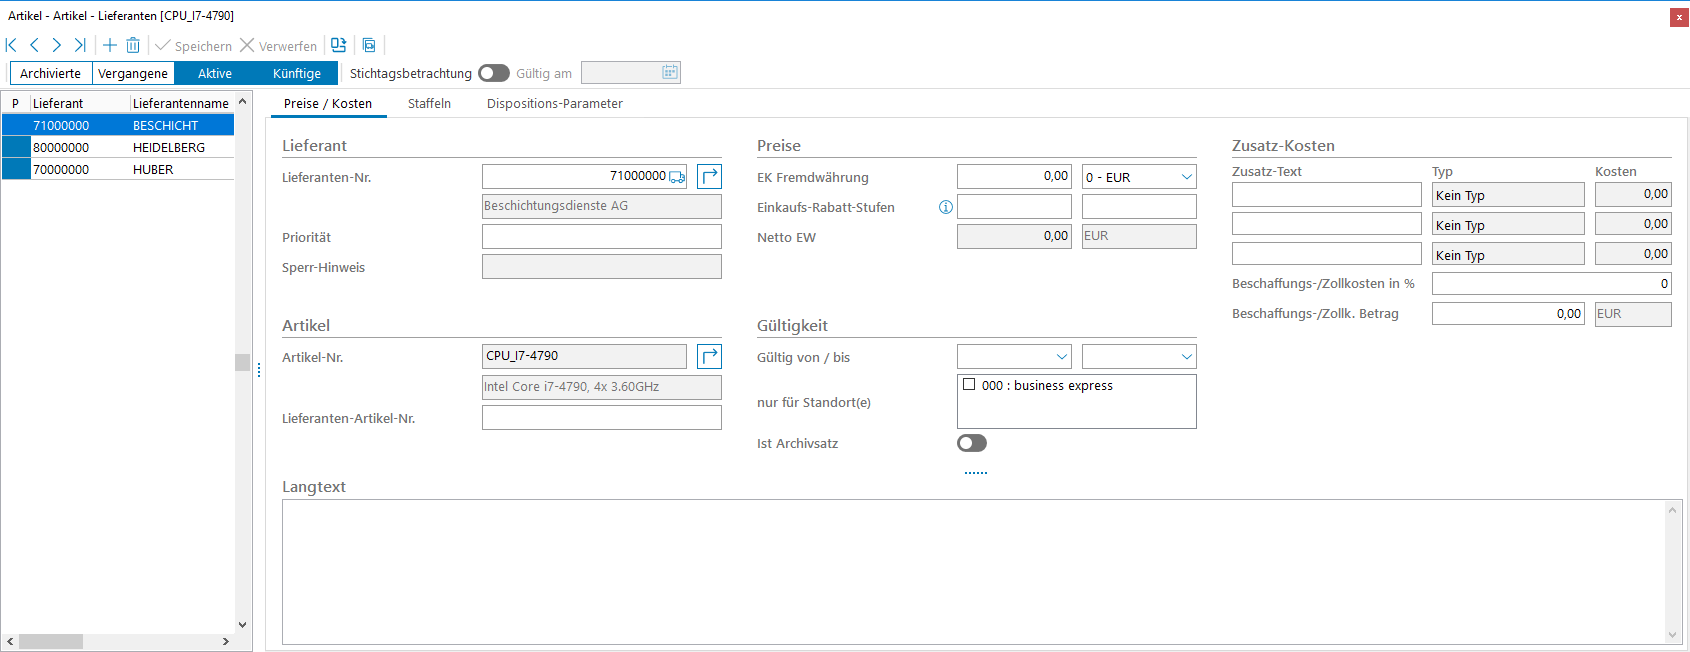Open linked article via arrow next to Artikel-Nr.
The image size is (1690, 652).
pyautogui.click(x=709, y=357)
